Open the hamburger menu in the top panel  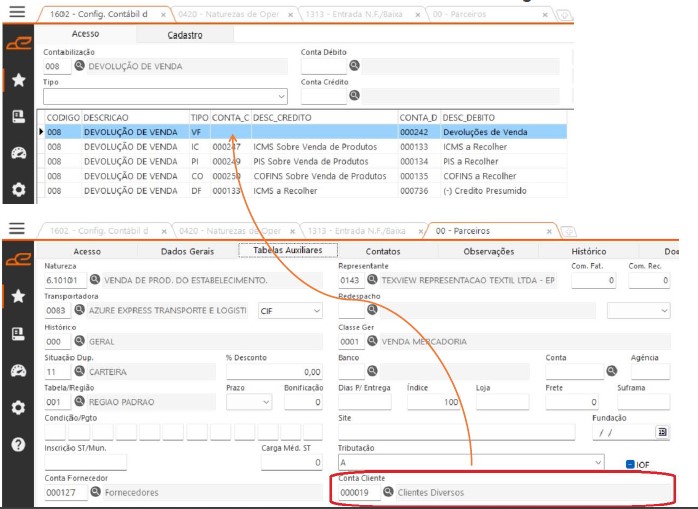coord(16,15)
